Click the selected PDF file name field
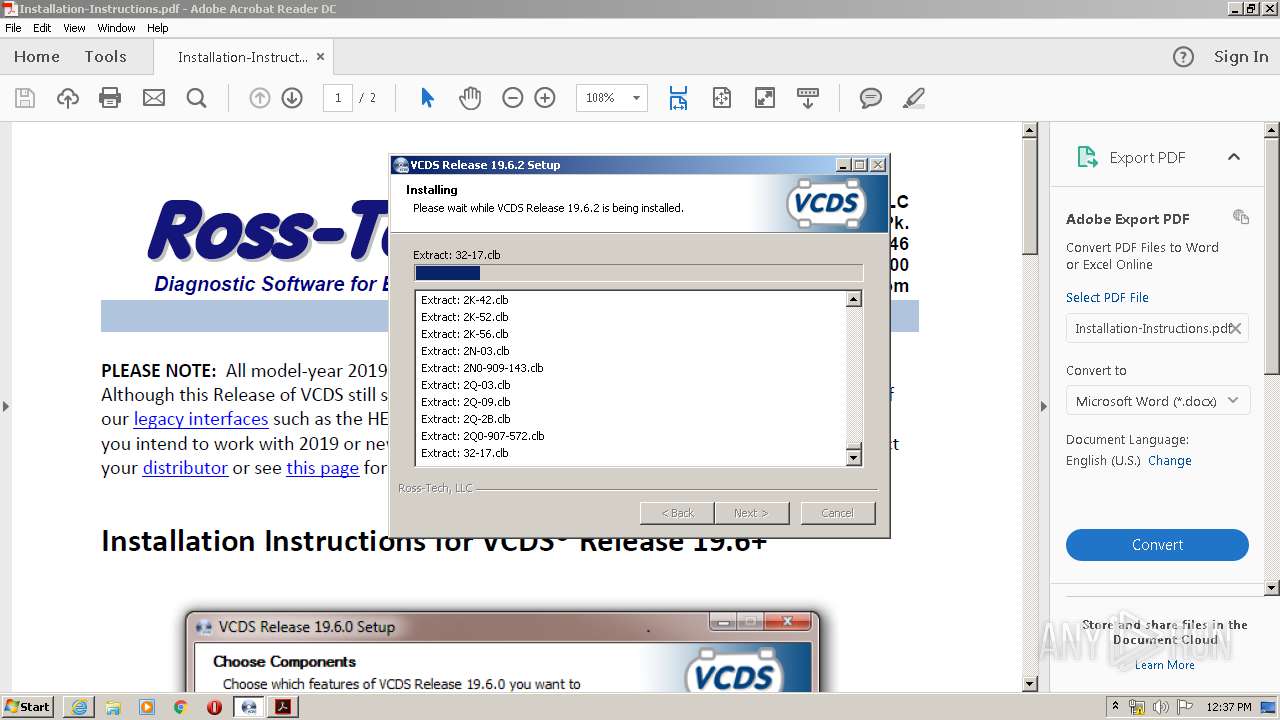Screen dimensions: 1280x720 point(1157,328)
